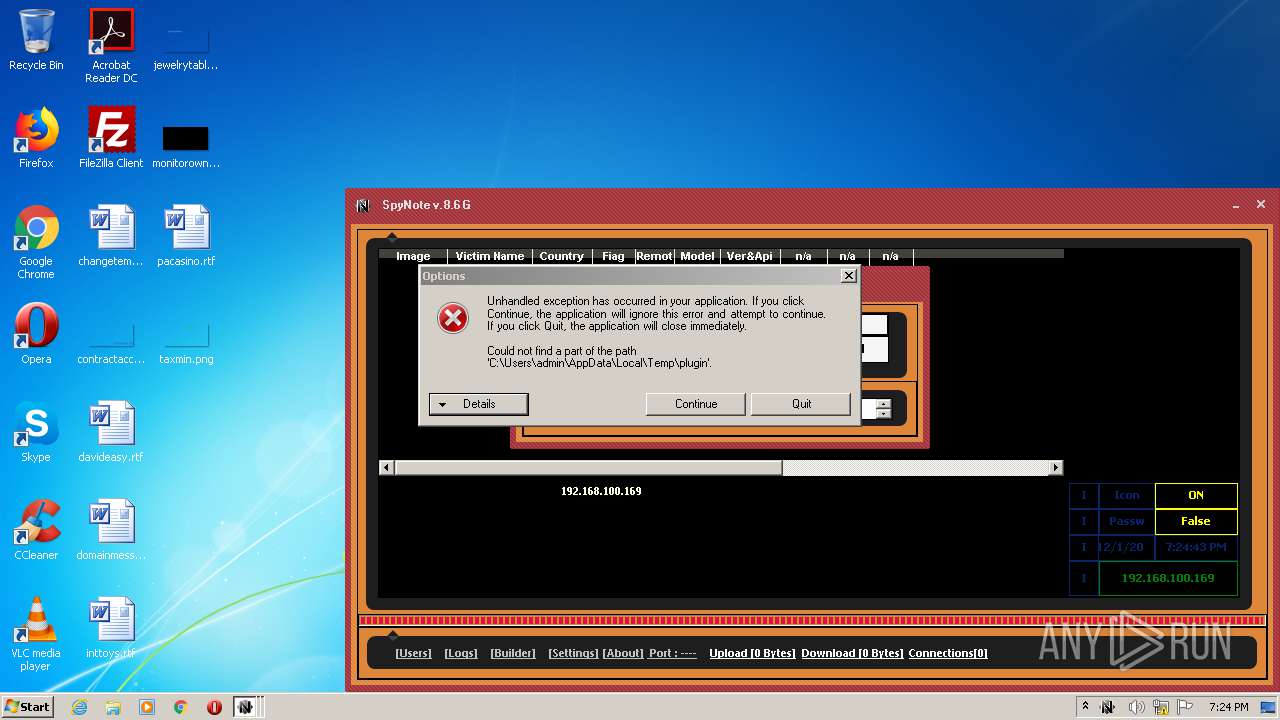Open Windows Explorer from taskbar
The image size is (1280, 720).
pyautogui.click(x=113, y=707)
